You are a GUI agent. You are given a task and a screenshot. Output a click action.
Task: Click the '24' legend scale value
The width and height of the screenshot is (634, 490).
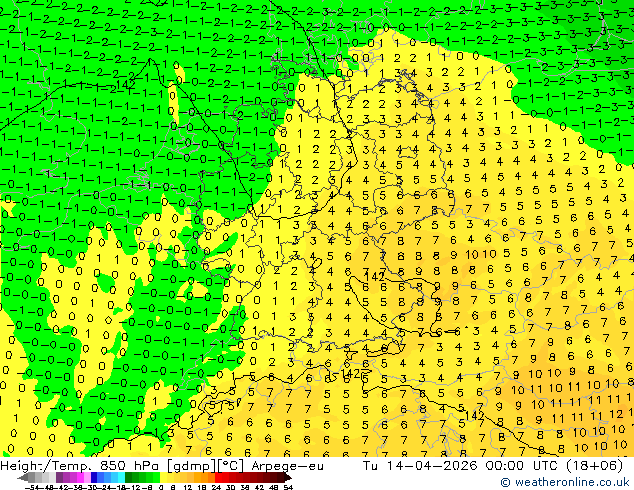(x=216, y=487)
